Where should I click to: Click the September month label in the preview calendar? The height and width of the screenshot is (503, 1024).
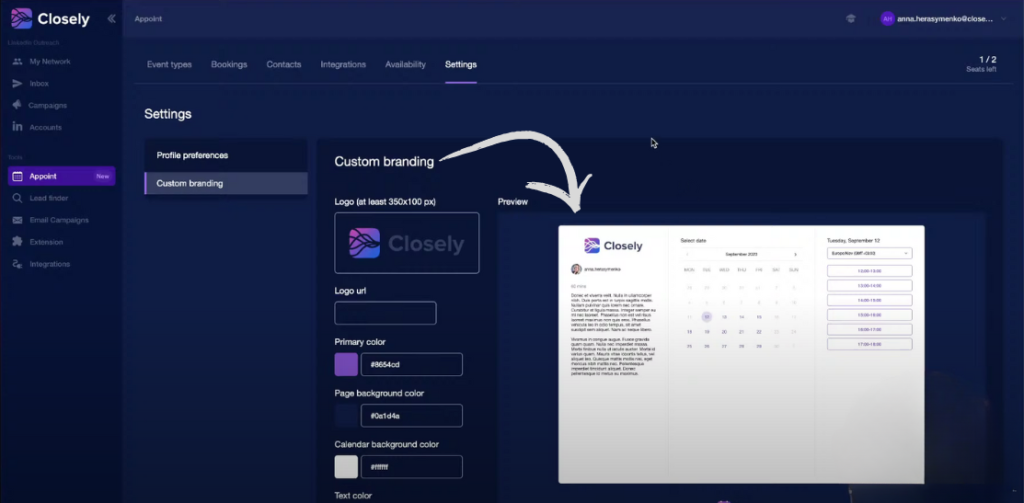point(741,254)
